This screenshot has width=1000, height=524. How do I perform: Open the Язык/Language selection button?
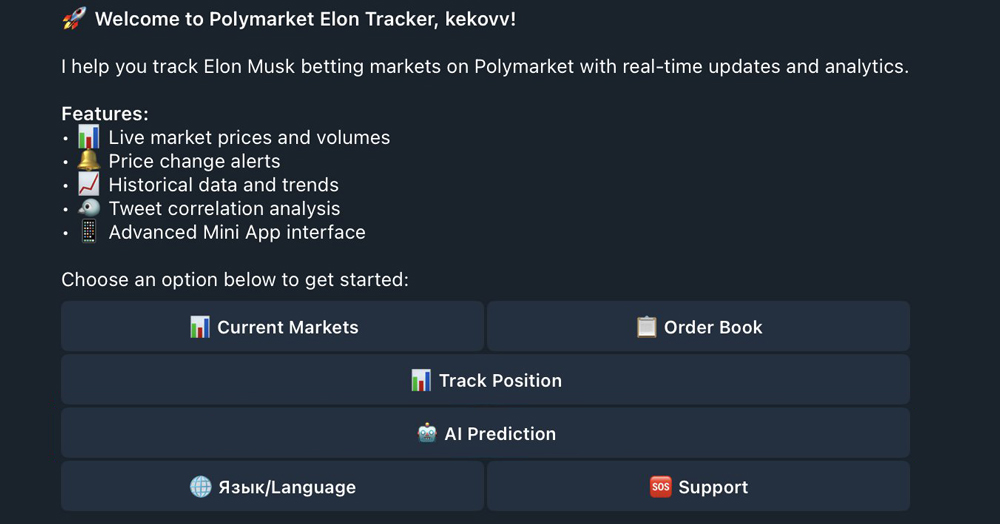coord(272,487)
